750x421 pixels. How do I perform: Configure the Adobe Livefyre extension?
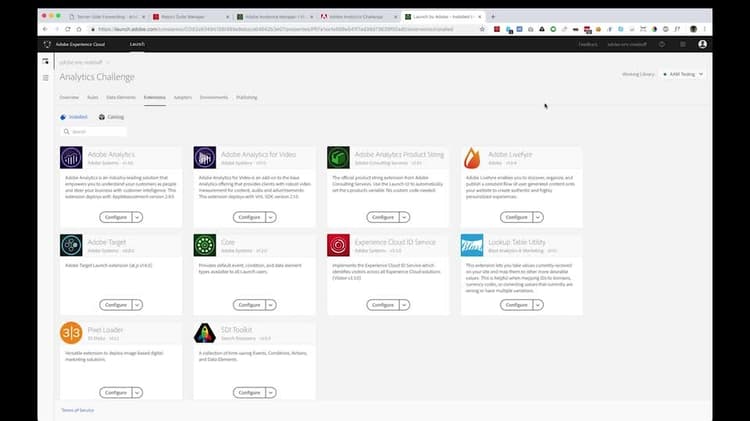click(517, 217)
